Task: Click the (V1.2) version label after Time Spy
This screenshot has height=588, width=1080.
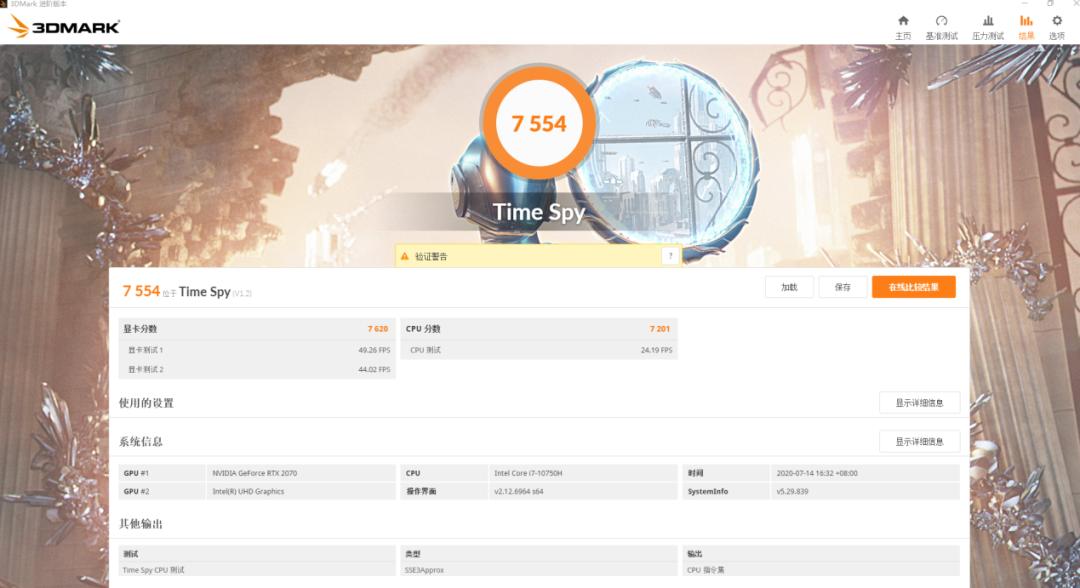Action: (242, 293)
